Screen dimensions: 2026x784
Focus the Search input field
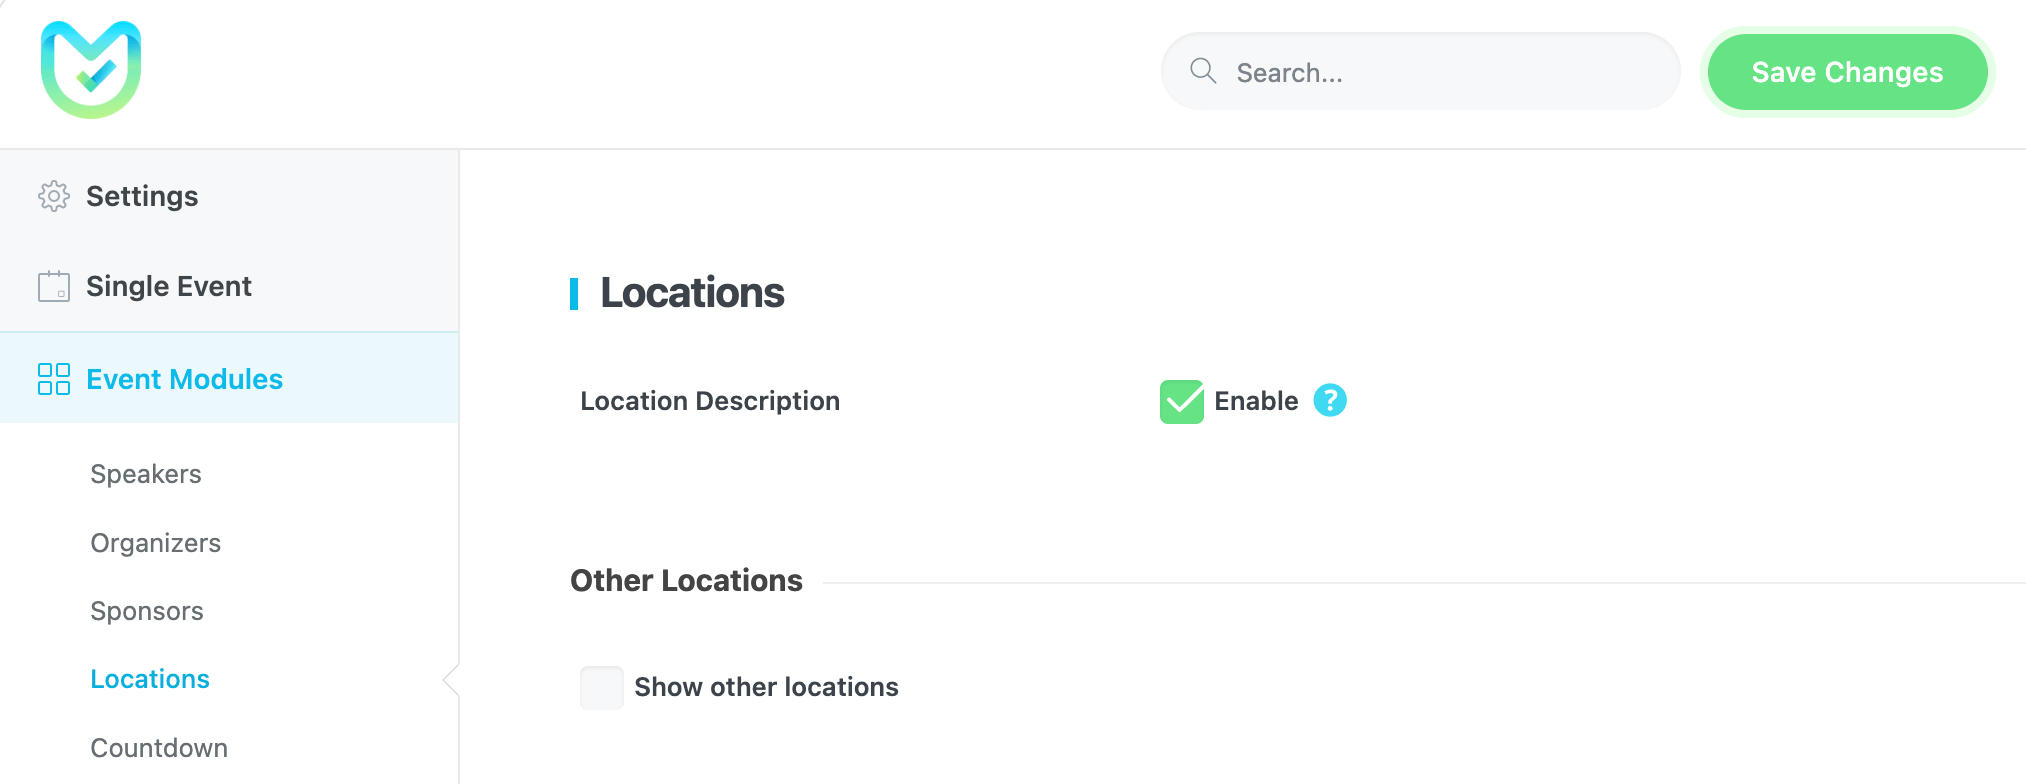tap(1440, 72)
